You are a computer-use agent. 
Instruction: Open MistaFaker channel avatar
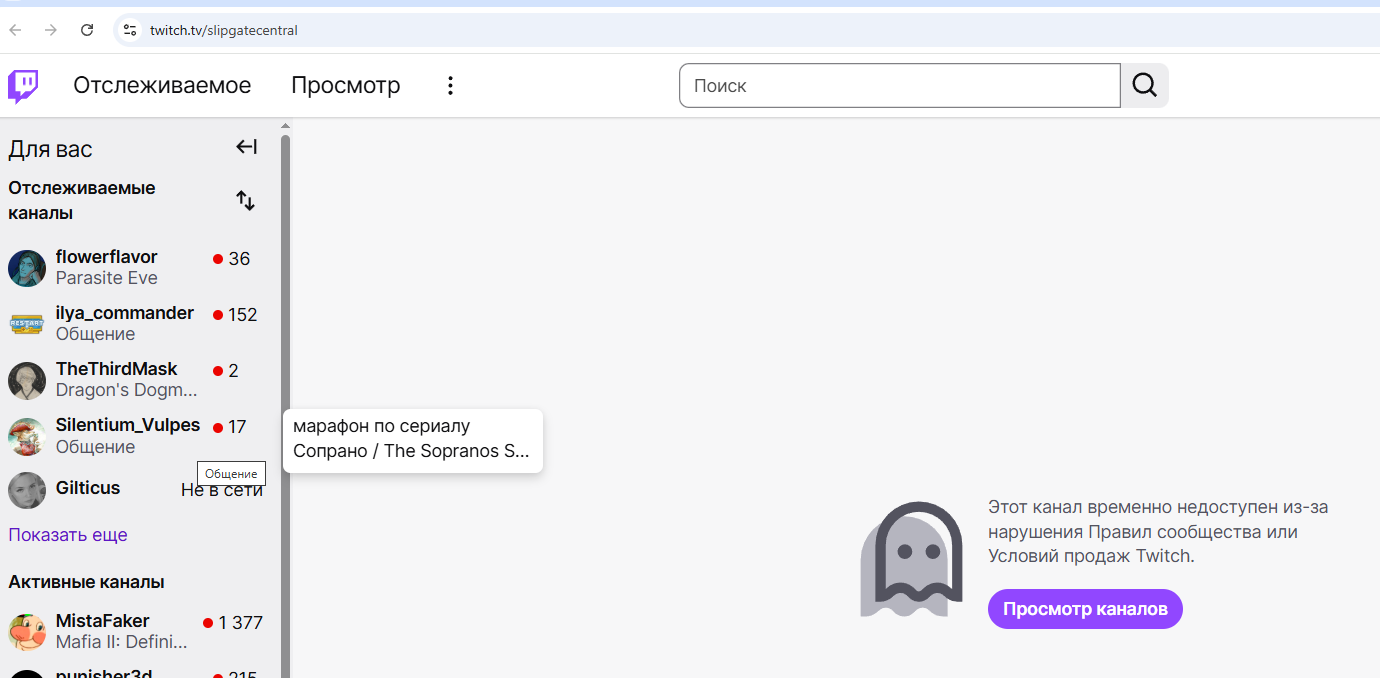[x=27, y=632]
